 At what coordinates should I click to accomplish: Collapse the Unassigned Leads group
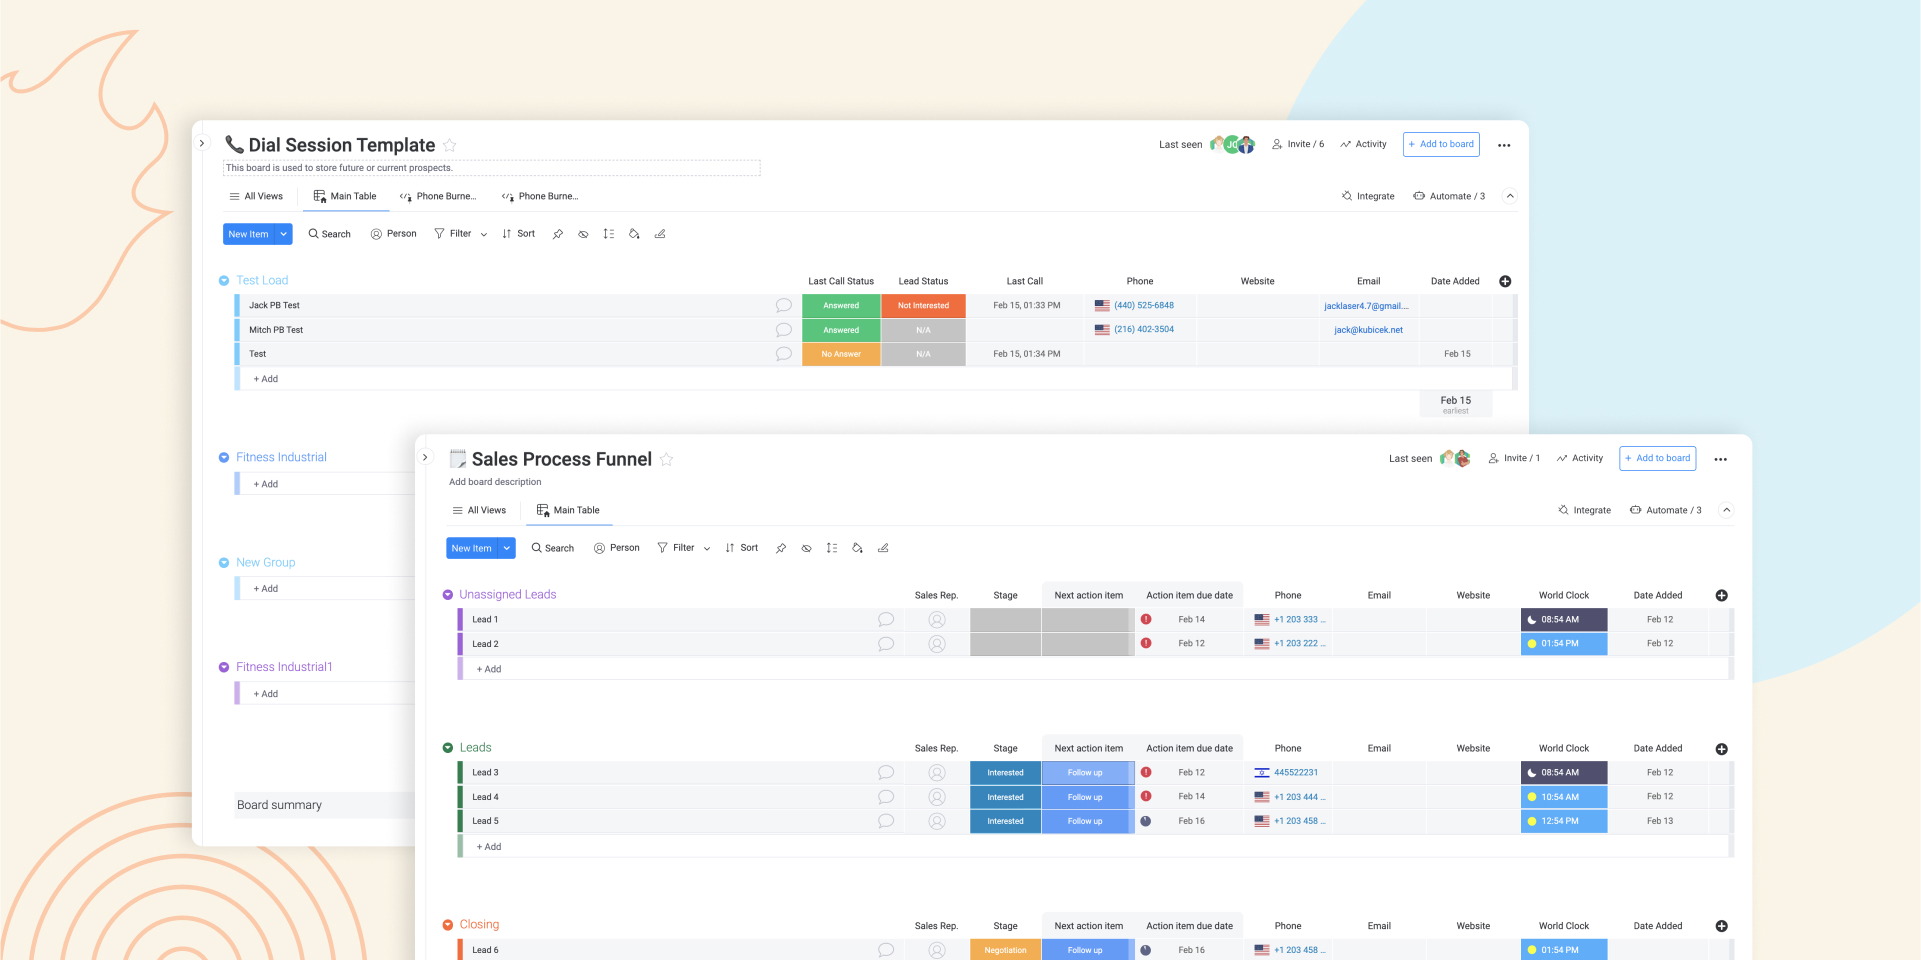tap(448, 595)
